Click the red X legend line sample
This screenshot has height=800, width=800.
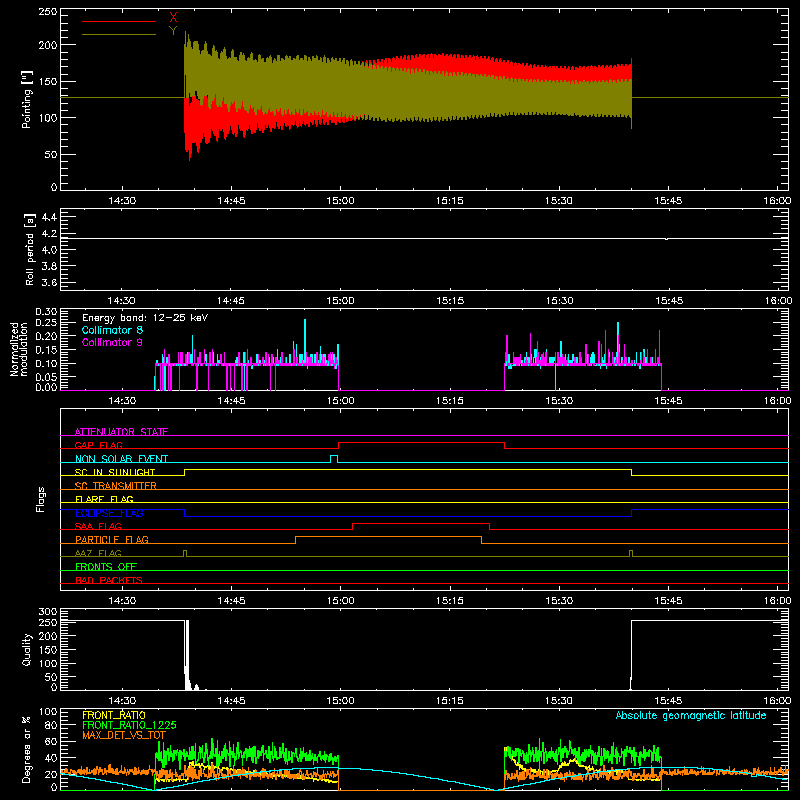pos(119,21)
